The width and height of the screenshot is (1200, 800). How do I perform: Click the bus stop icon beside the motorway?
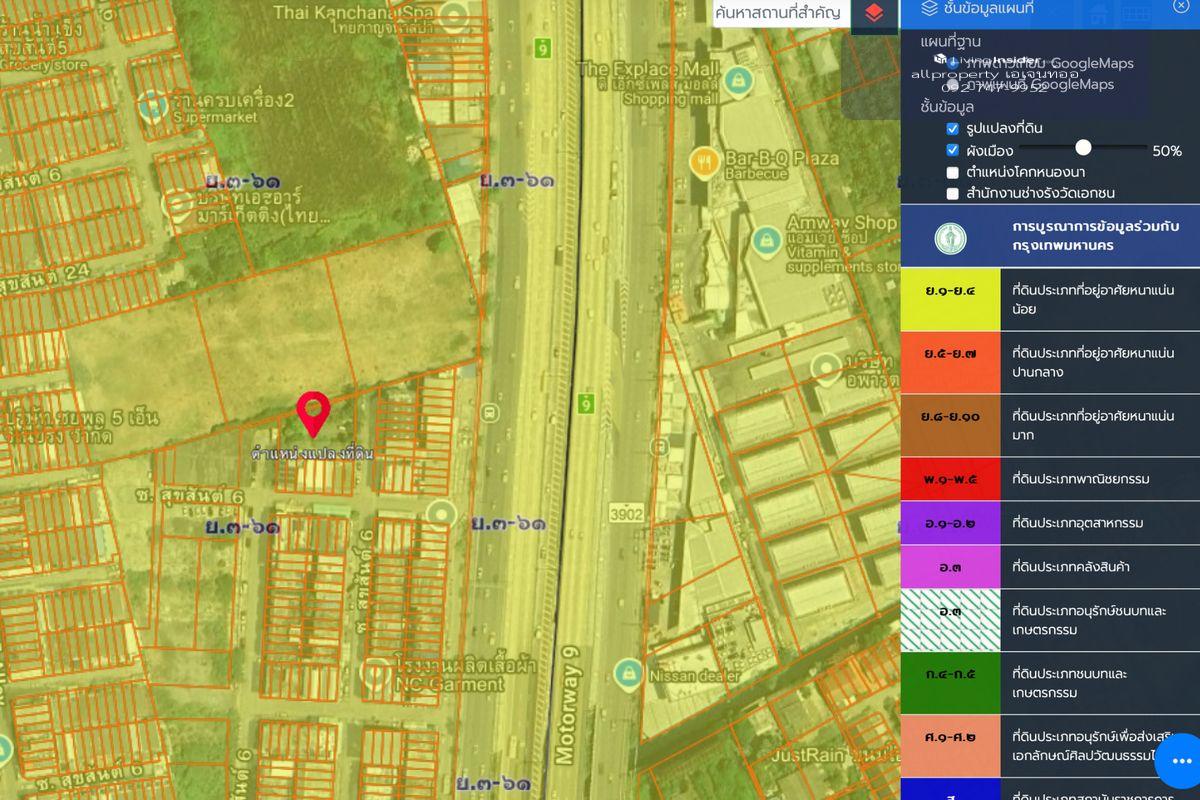point(489,413)
